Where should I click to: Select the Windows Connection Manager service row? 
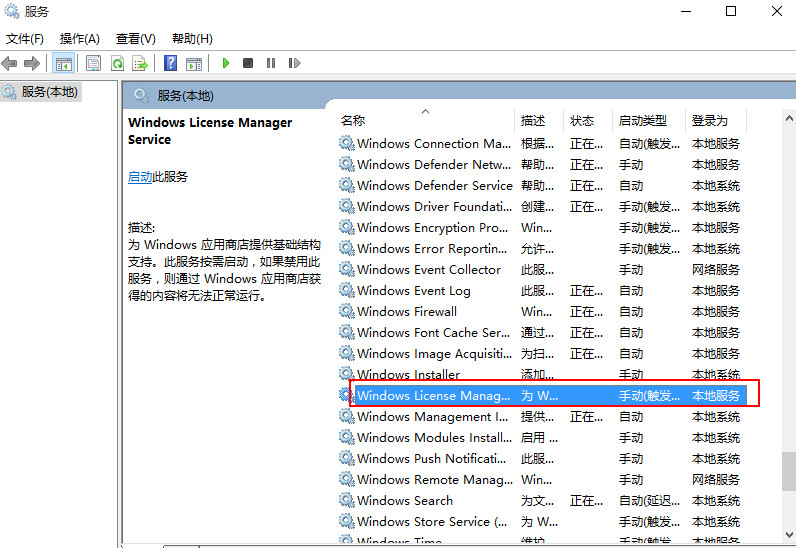click(542, 144)
